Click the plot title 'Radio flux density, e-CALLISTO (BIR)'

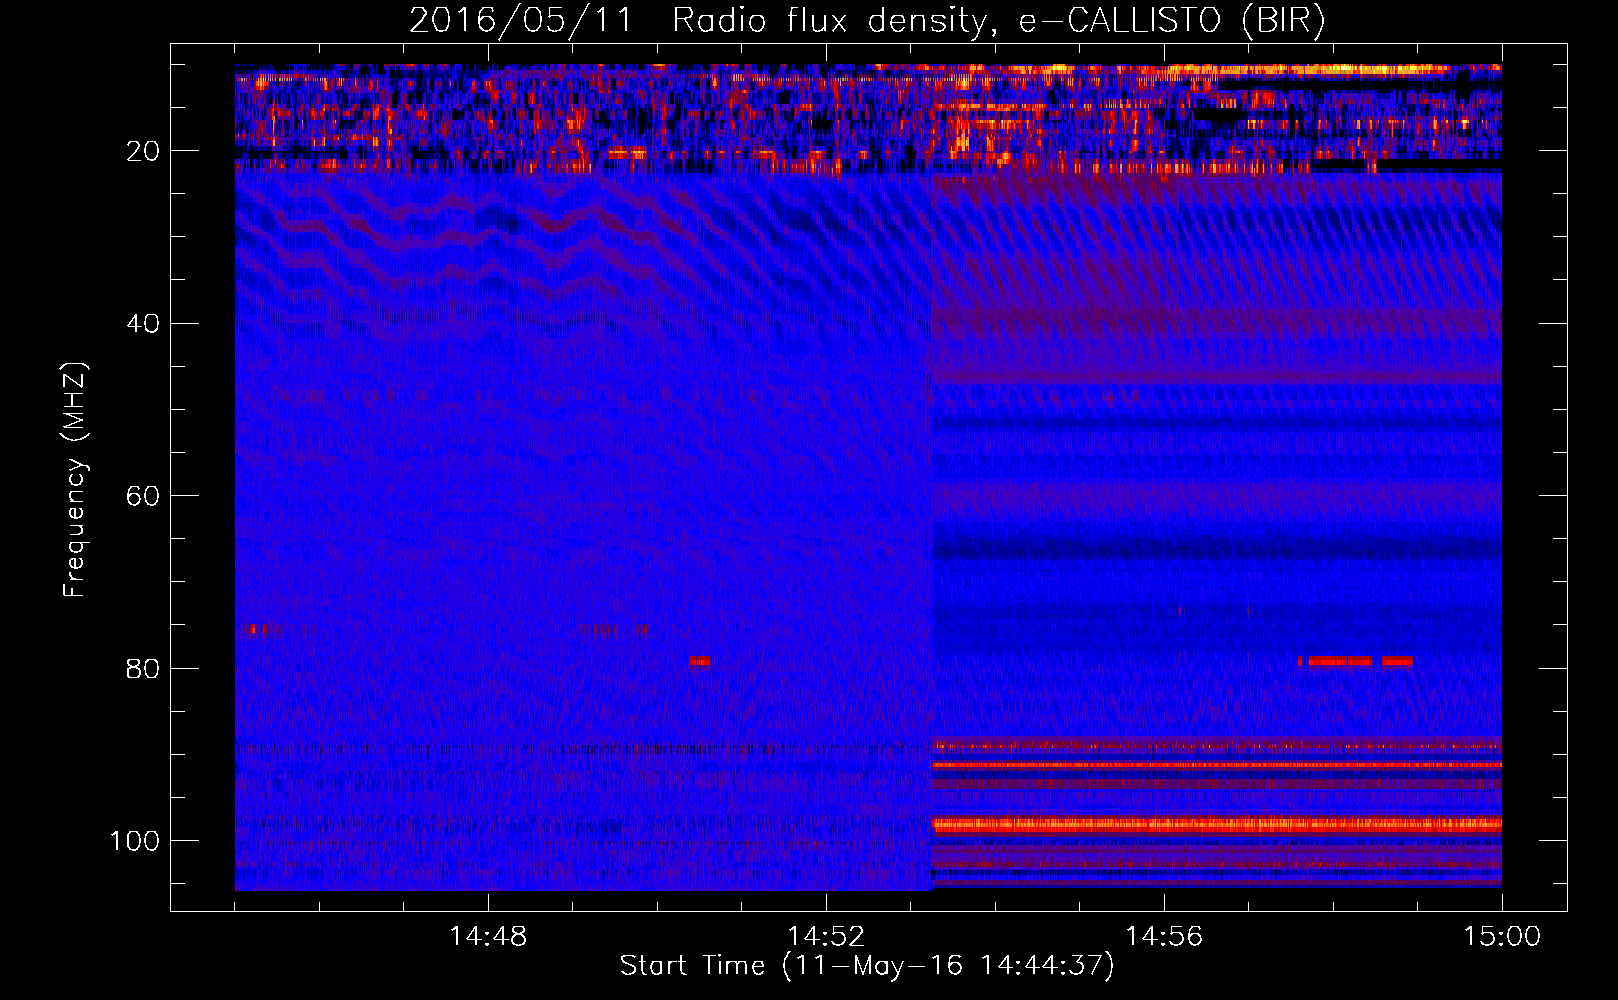(x=998, y=21)
